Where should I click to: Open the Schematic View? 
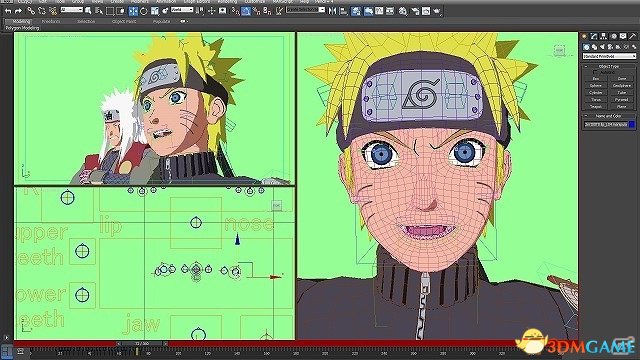[x=390, y=11]
